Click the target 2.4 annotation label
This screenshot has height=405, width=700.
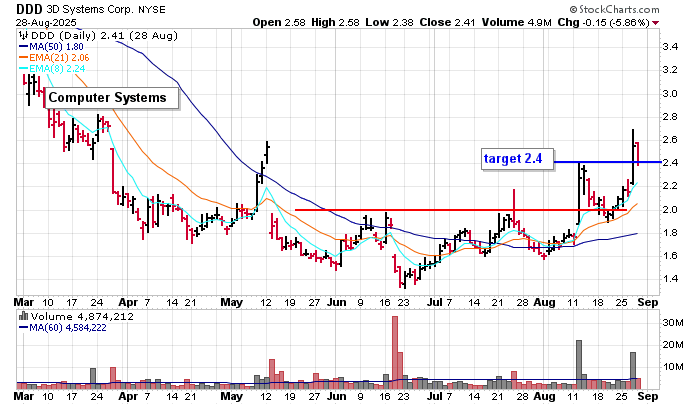point(517,159)
